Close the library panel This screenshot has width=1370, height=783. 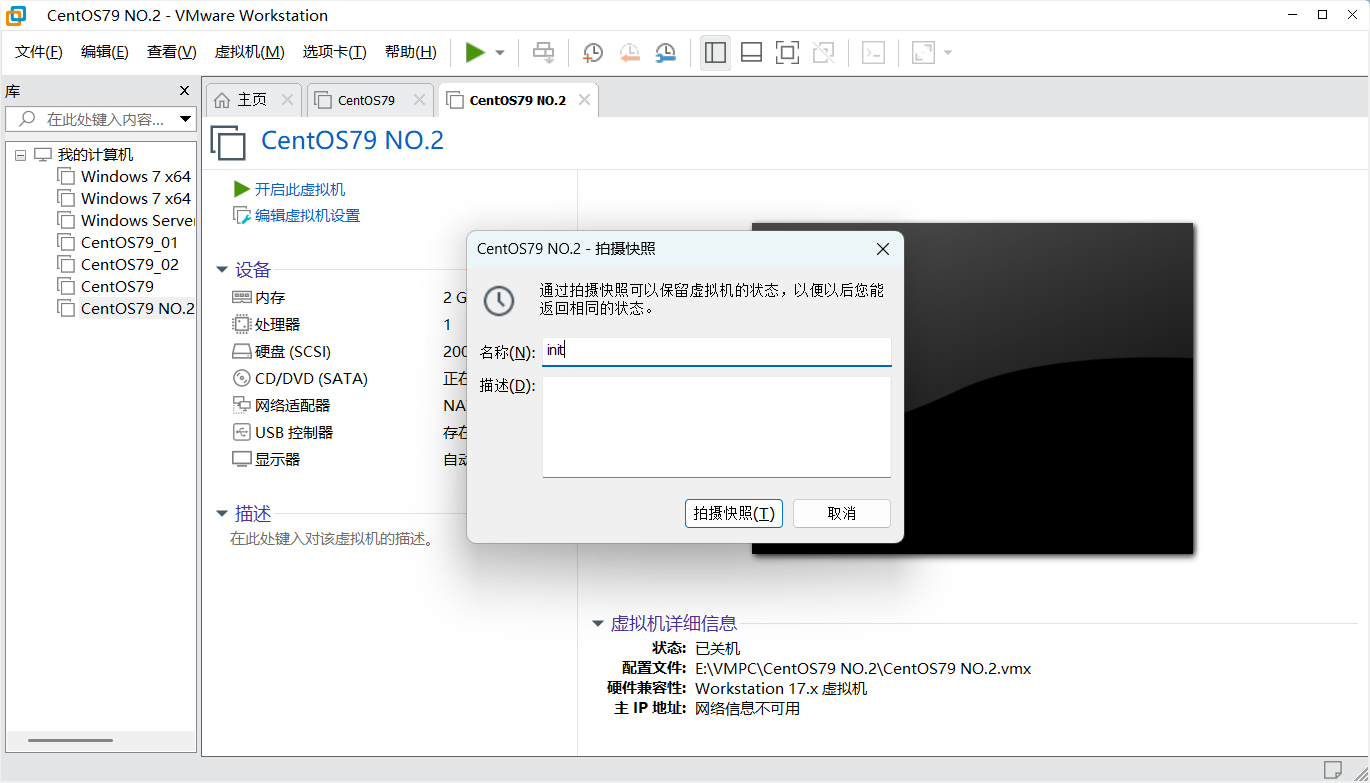point(184,91)
